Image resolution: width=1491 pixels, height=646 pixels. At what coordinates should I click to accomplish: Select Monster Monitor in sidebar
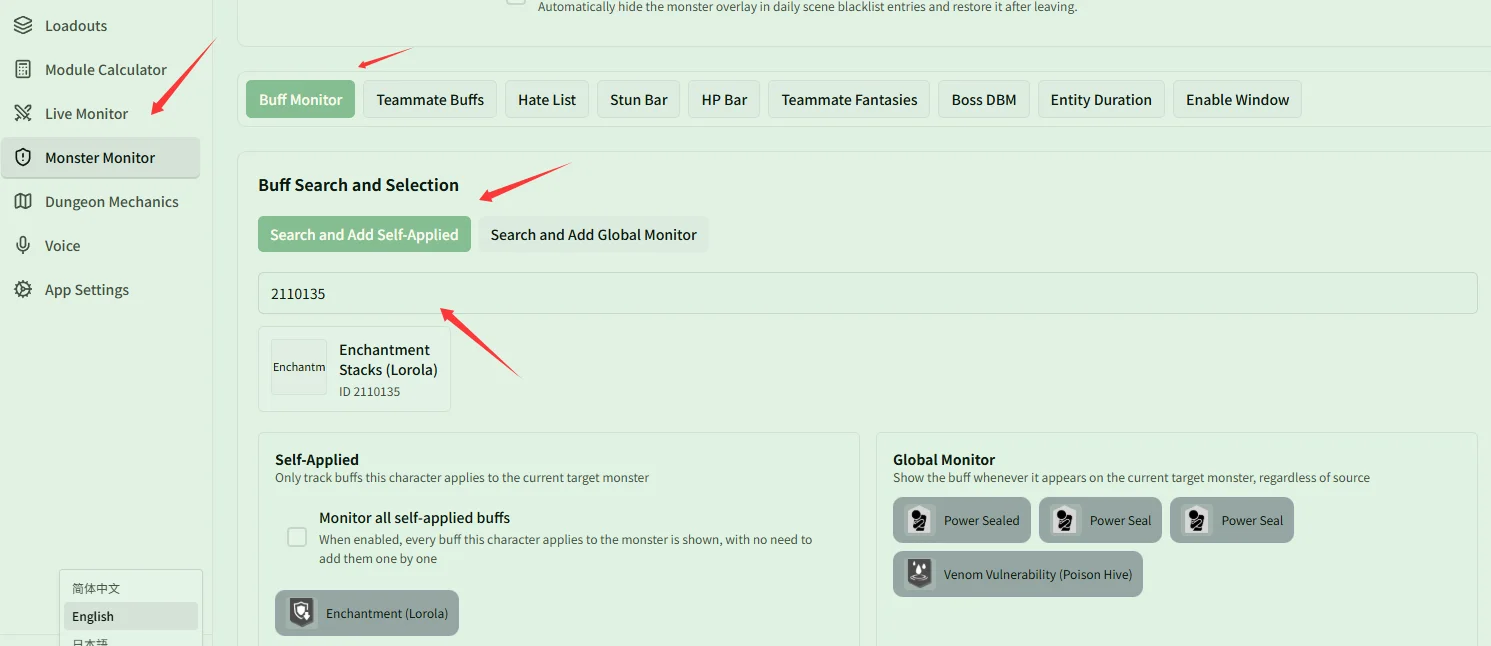coord(100,157)
